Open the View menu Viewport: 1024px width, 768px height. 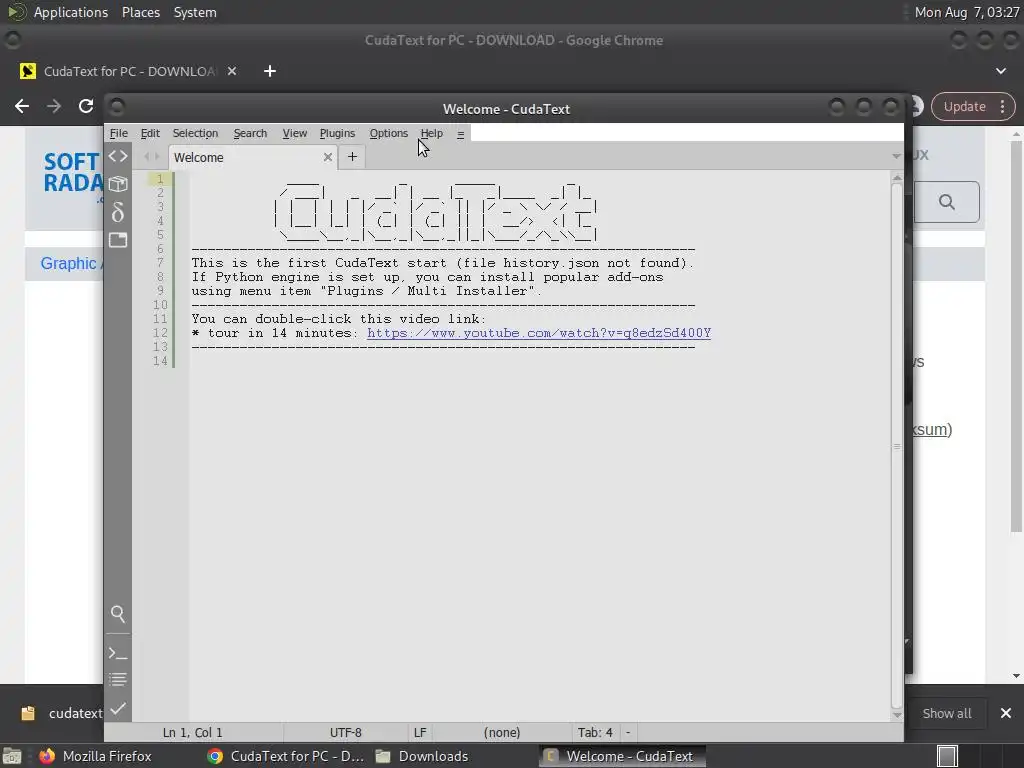[x=295, y=133]
